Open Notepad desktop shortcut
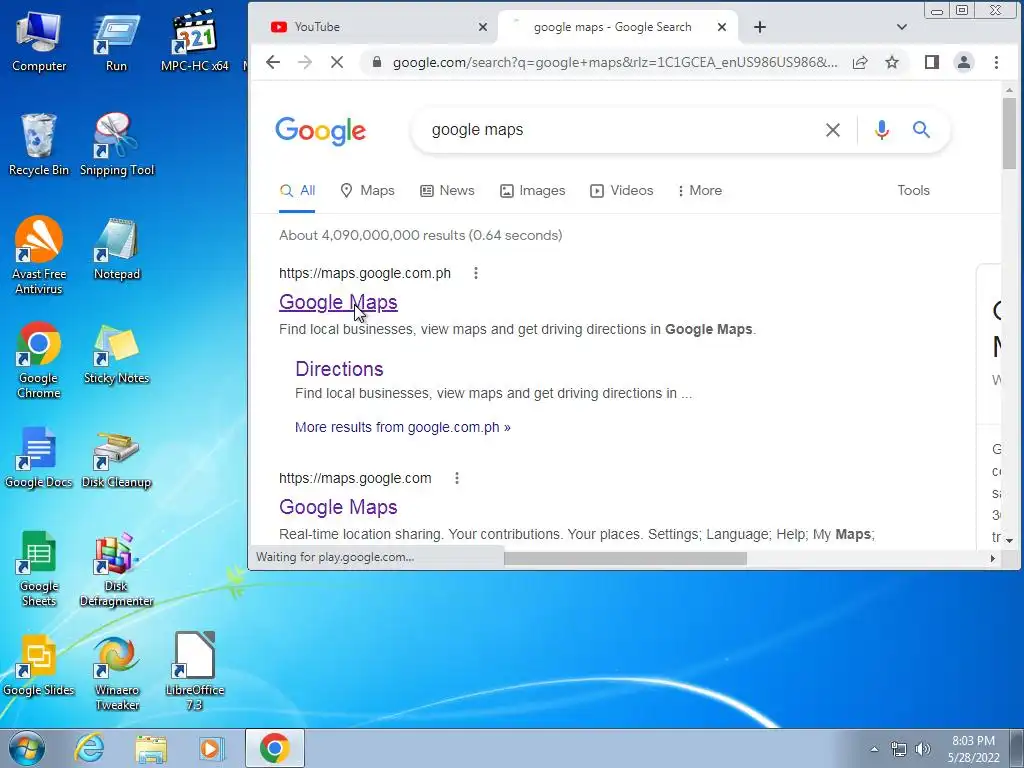This screenshot has width=1024, height=768. [116, 249]
